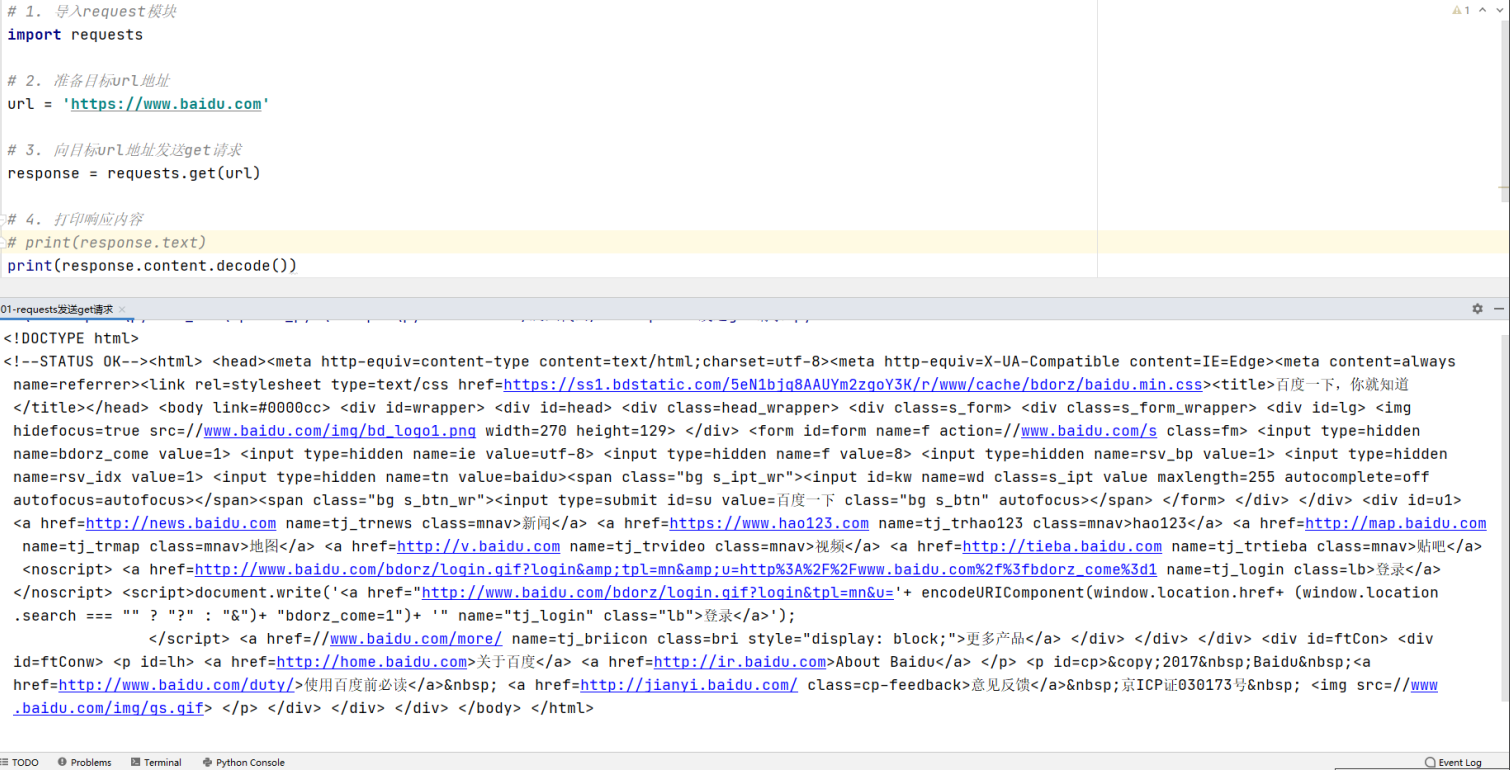The height and width of the screenshot is (770, 1510).
Task: Open the www.baidu.com/more/ link
Action: pos(416,638)
